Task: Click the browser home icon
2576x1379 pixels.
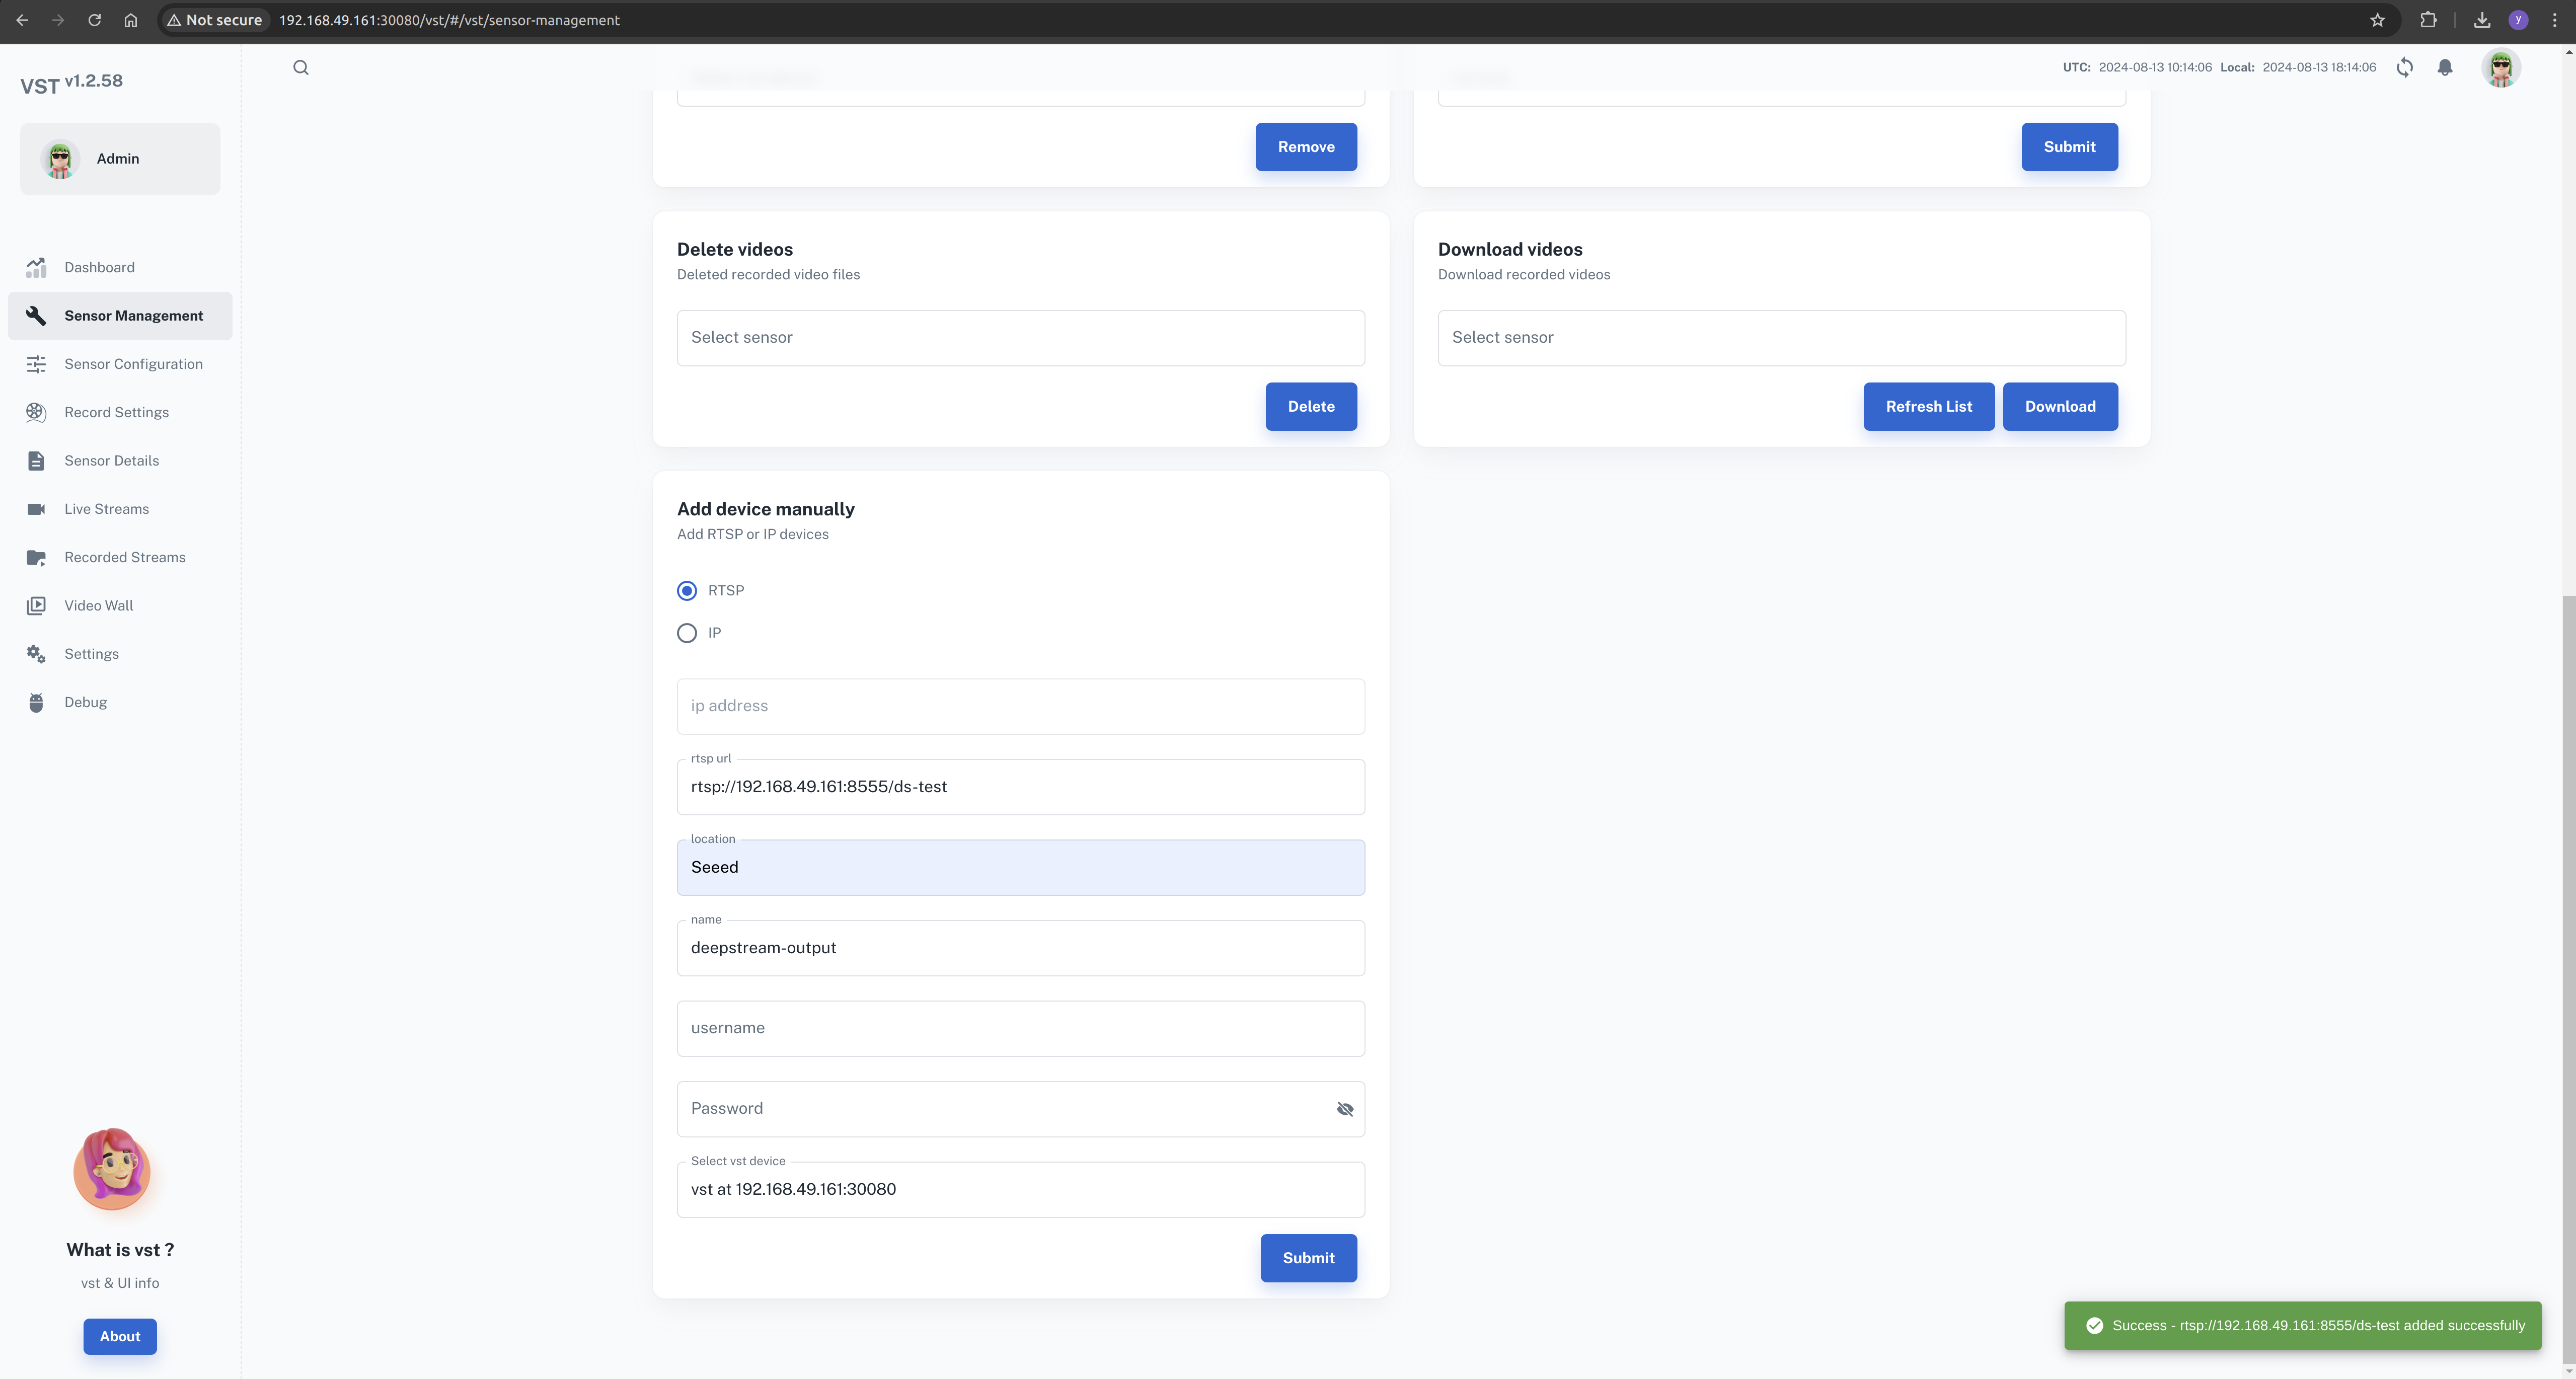Action: 130,20
